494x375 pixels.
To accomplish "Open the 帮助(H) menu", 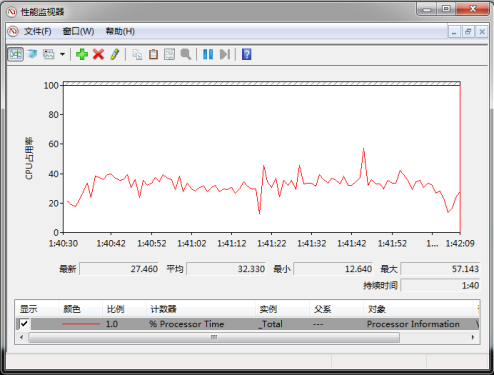I will coord(120,31).
